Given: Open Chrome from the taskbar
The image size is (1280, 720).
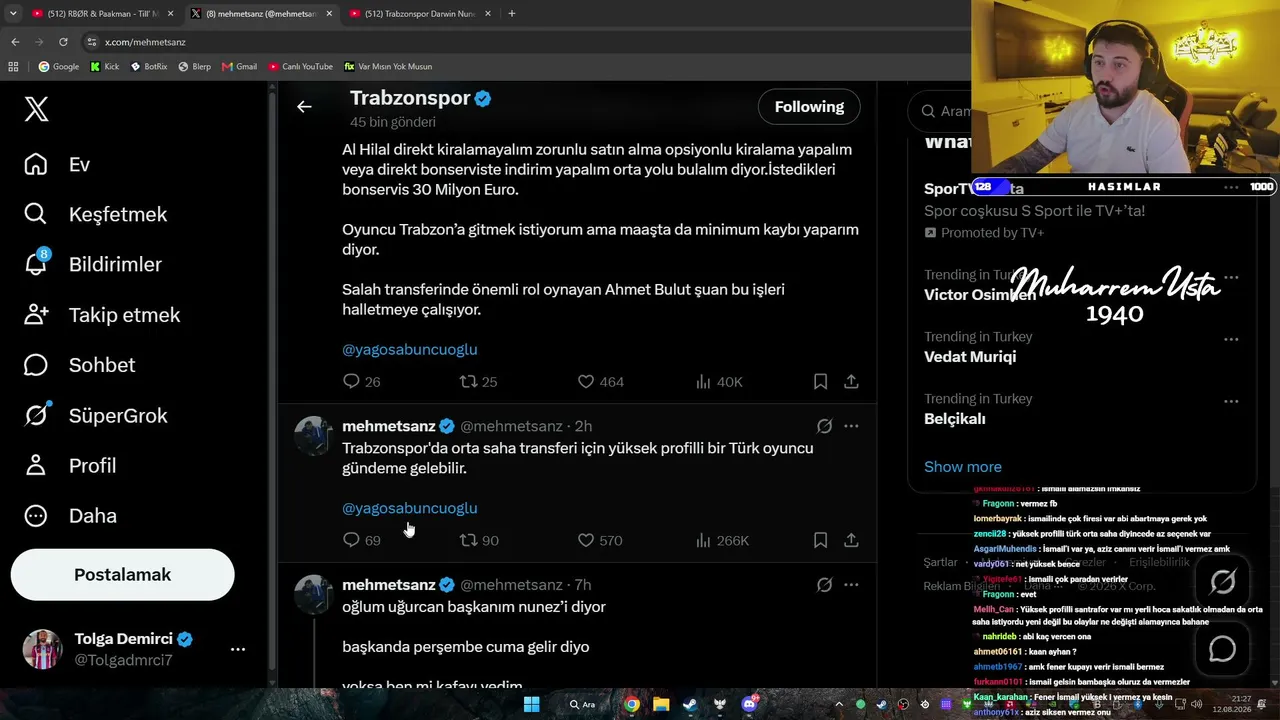Looking at the screenshot, I should (x=632, y=704).
